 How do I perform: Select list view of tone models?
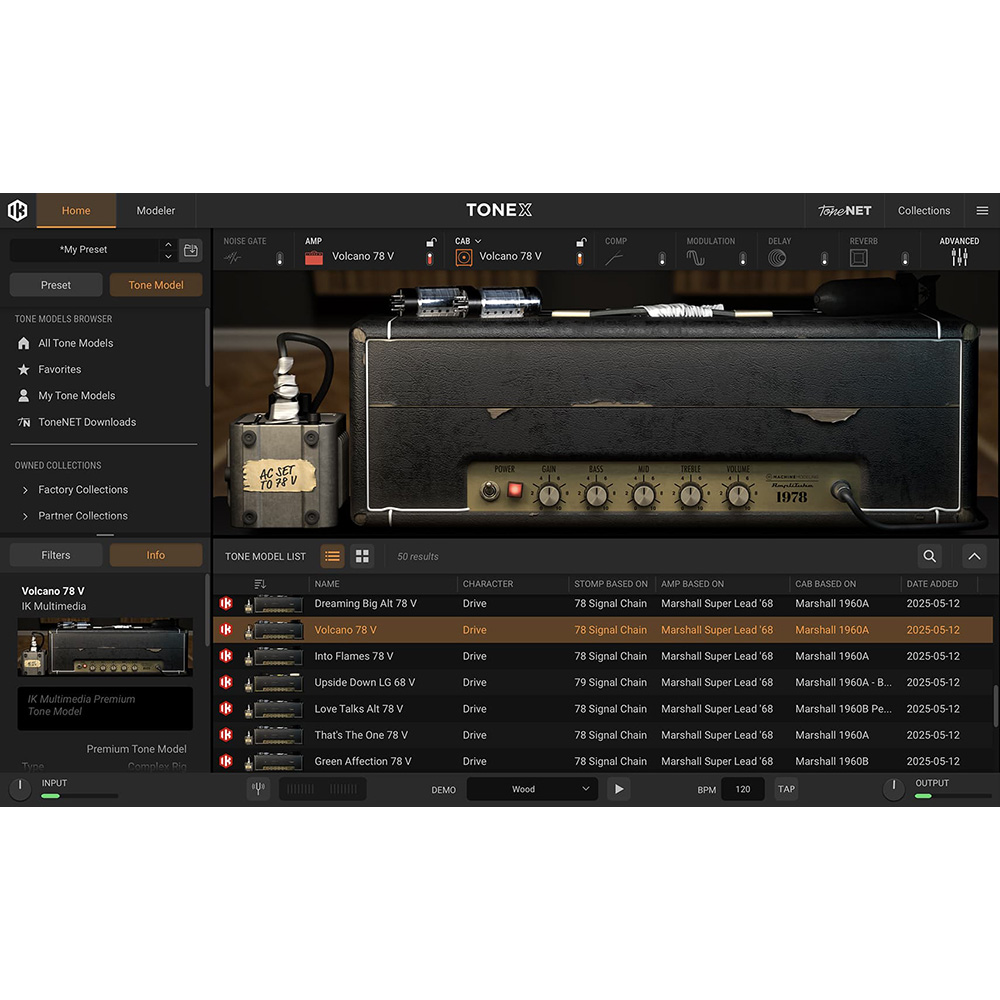coord(333,557)
